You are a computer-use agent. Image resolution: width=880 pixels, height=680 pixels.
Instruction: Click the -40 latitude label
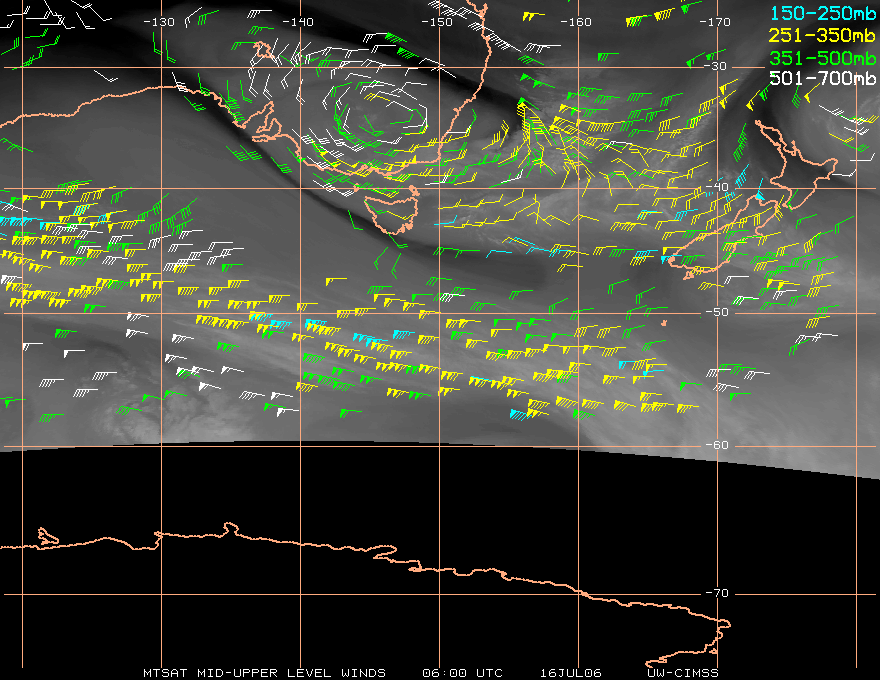coord(717,188)
